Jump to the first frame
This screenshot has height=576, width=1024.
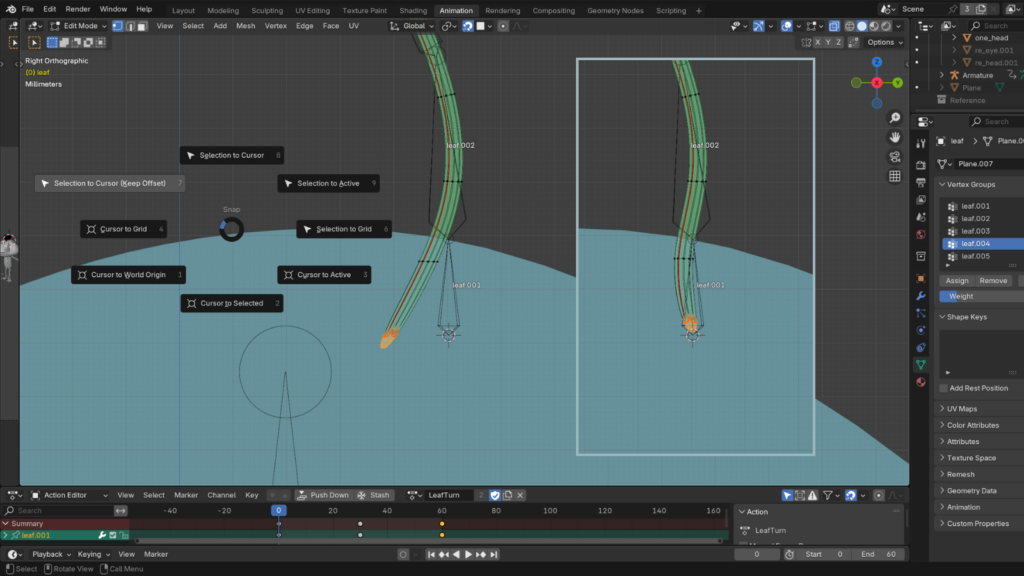point(431,554)
